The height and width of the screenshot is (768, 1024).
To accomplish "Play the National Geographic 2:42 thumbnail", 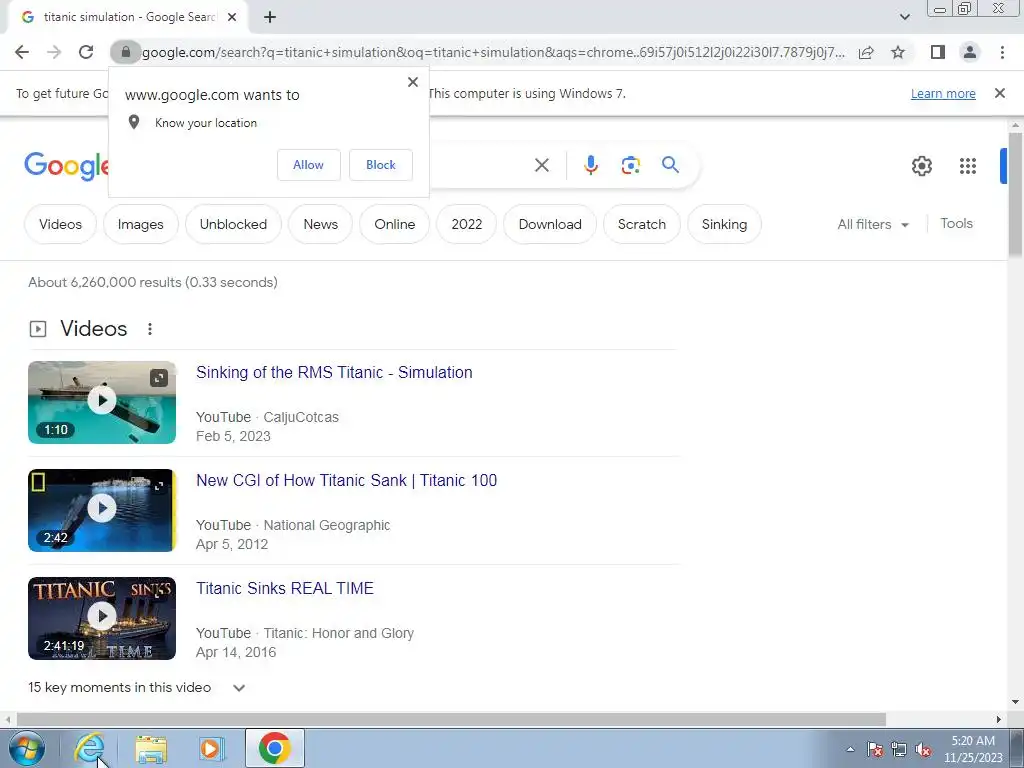I will click(x=102, y=510).
